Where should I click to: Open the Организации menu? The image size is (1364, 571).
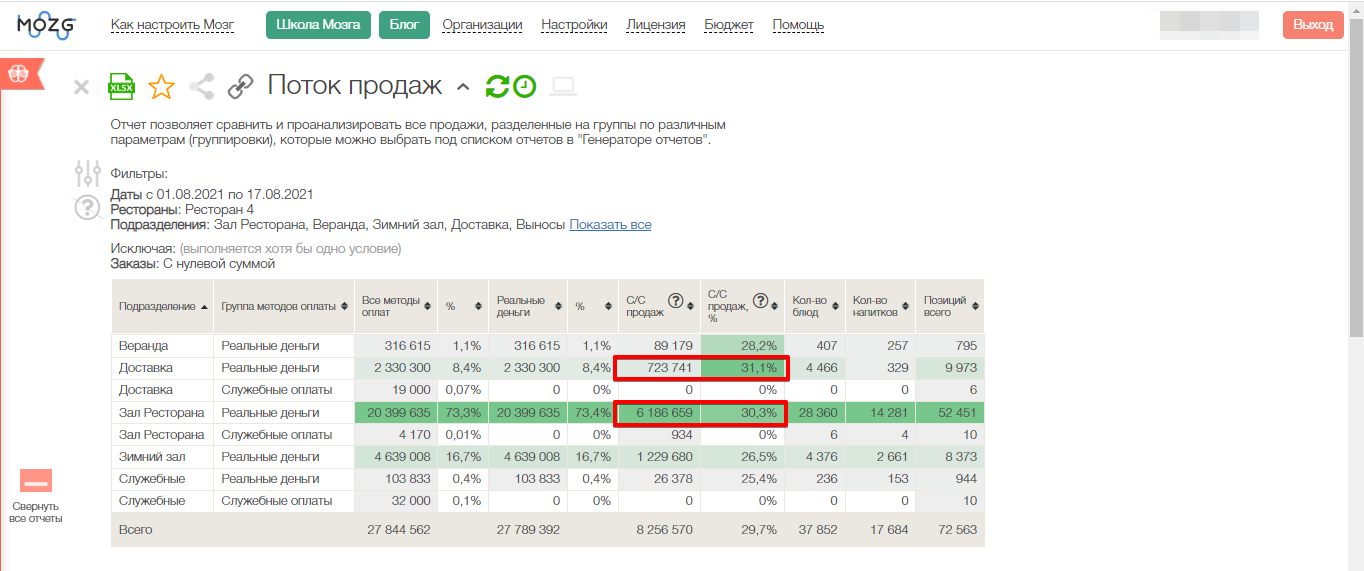(x=482, y=25)
